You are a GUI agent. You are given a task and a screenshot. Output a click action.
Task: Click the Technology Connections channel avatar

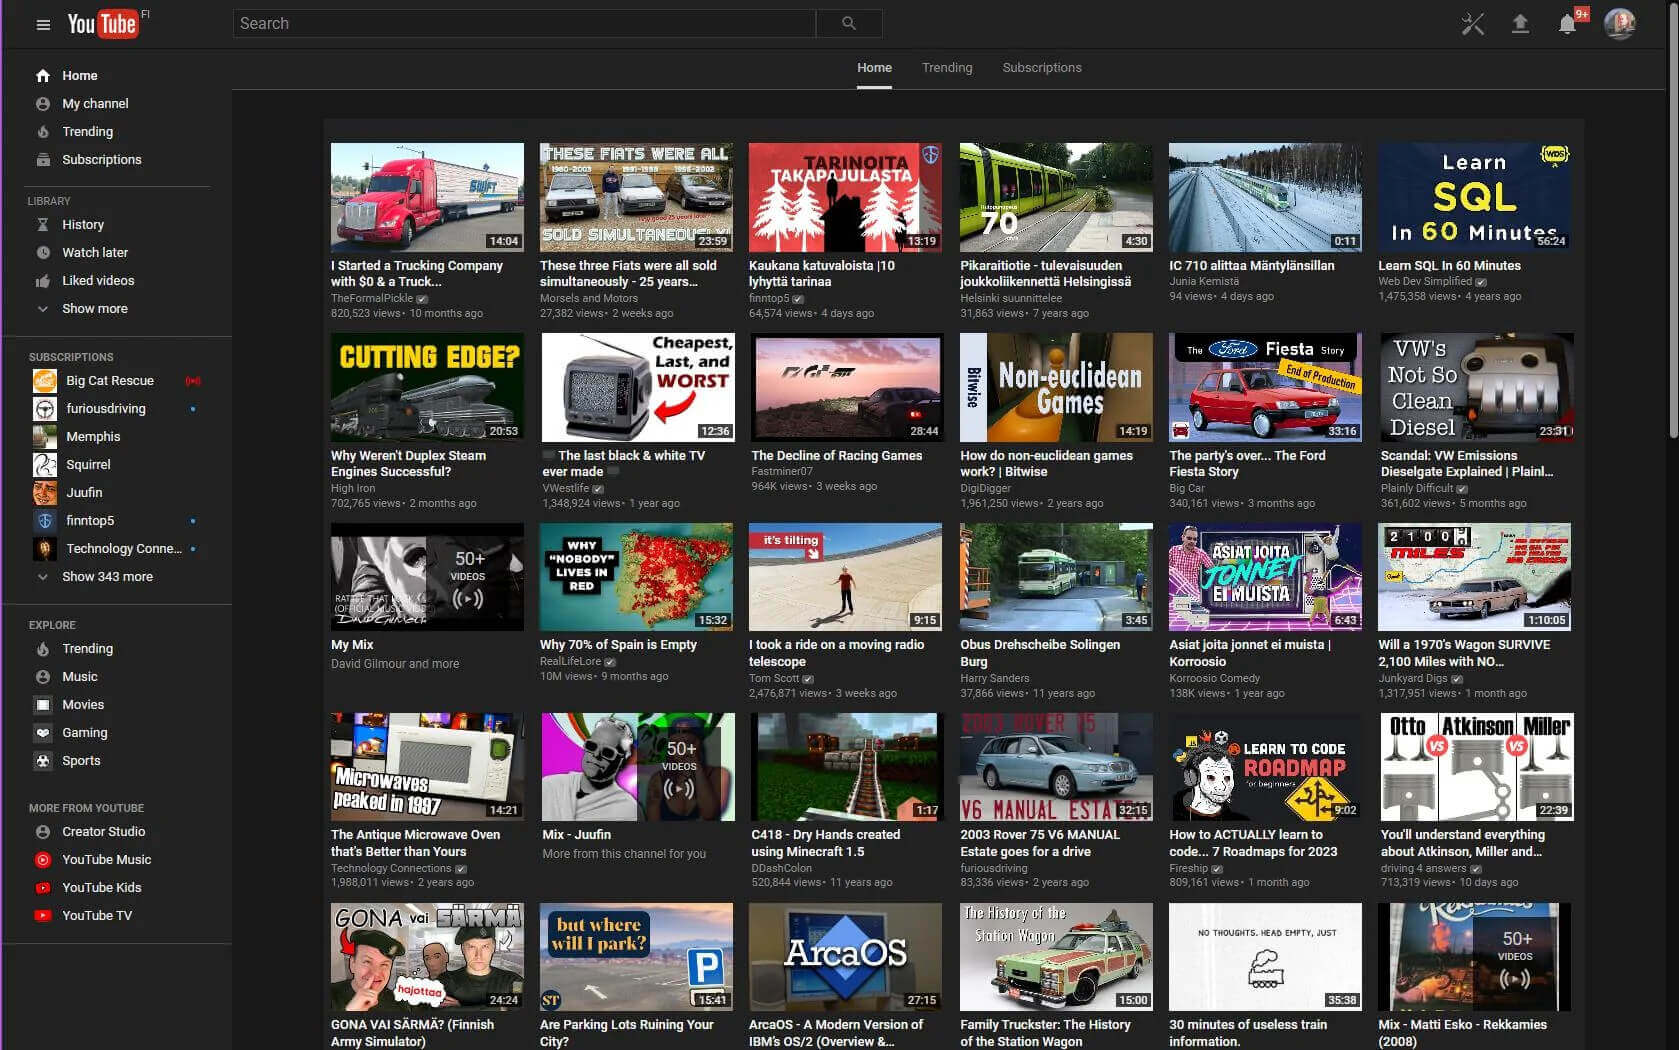(45, 549)
